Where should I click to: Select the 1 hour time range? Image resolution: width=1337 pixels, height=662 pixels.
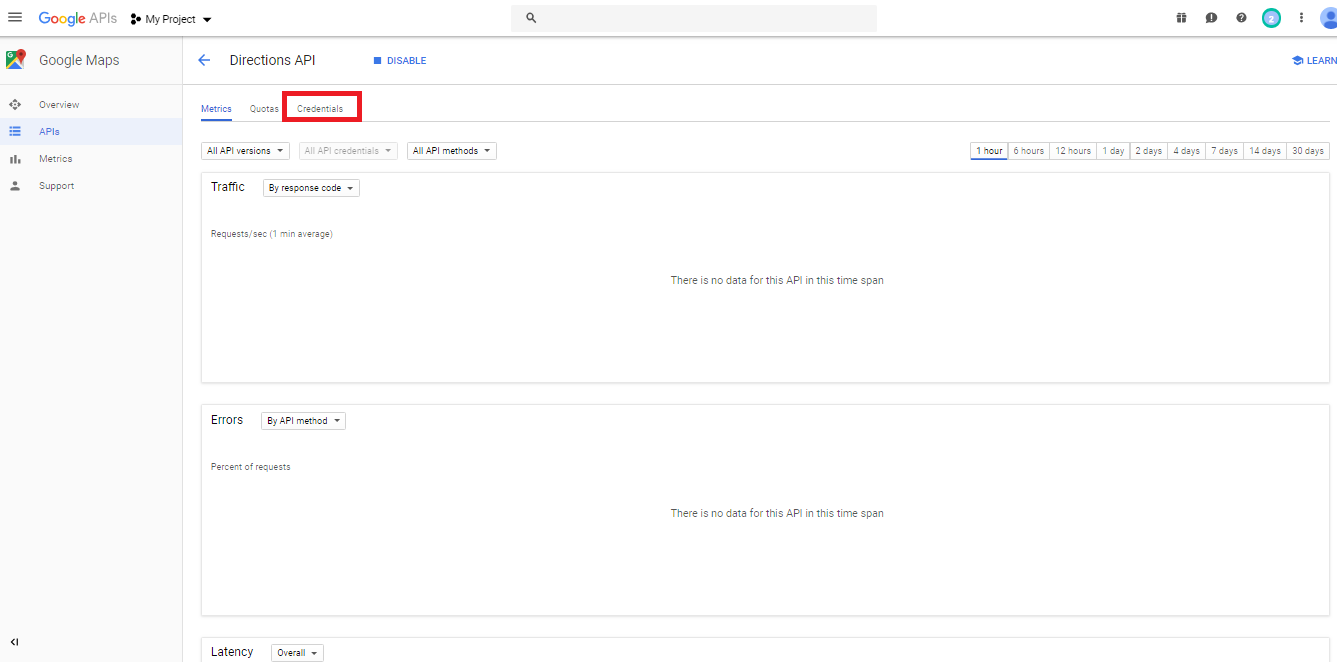click(989, 151)
